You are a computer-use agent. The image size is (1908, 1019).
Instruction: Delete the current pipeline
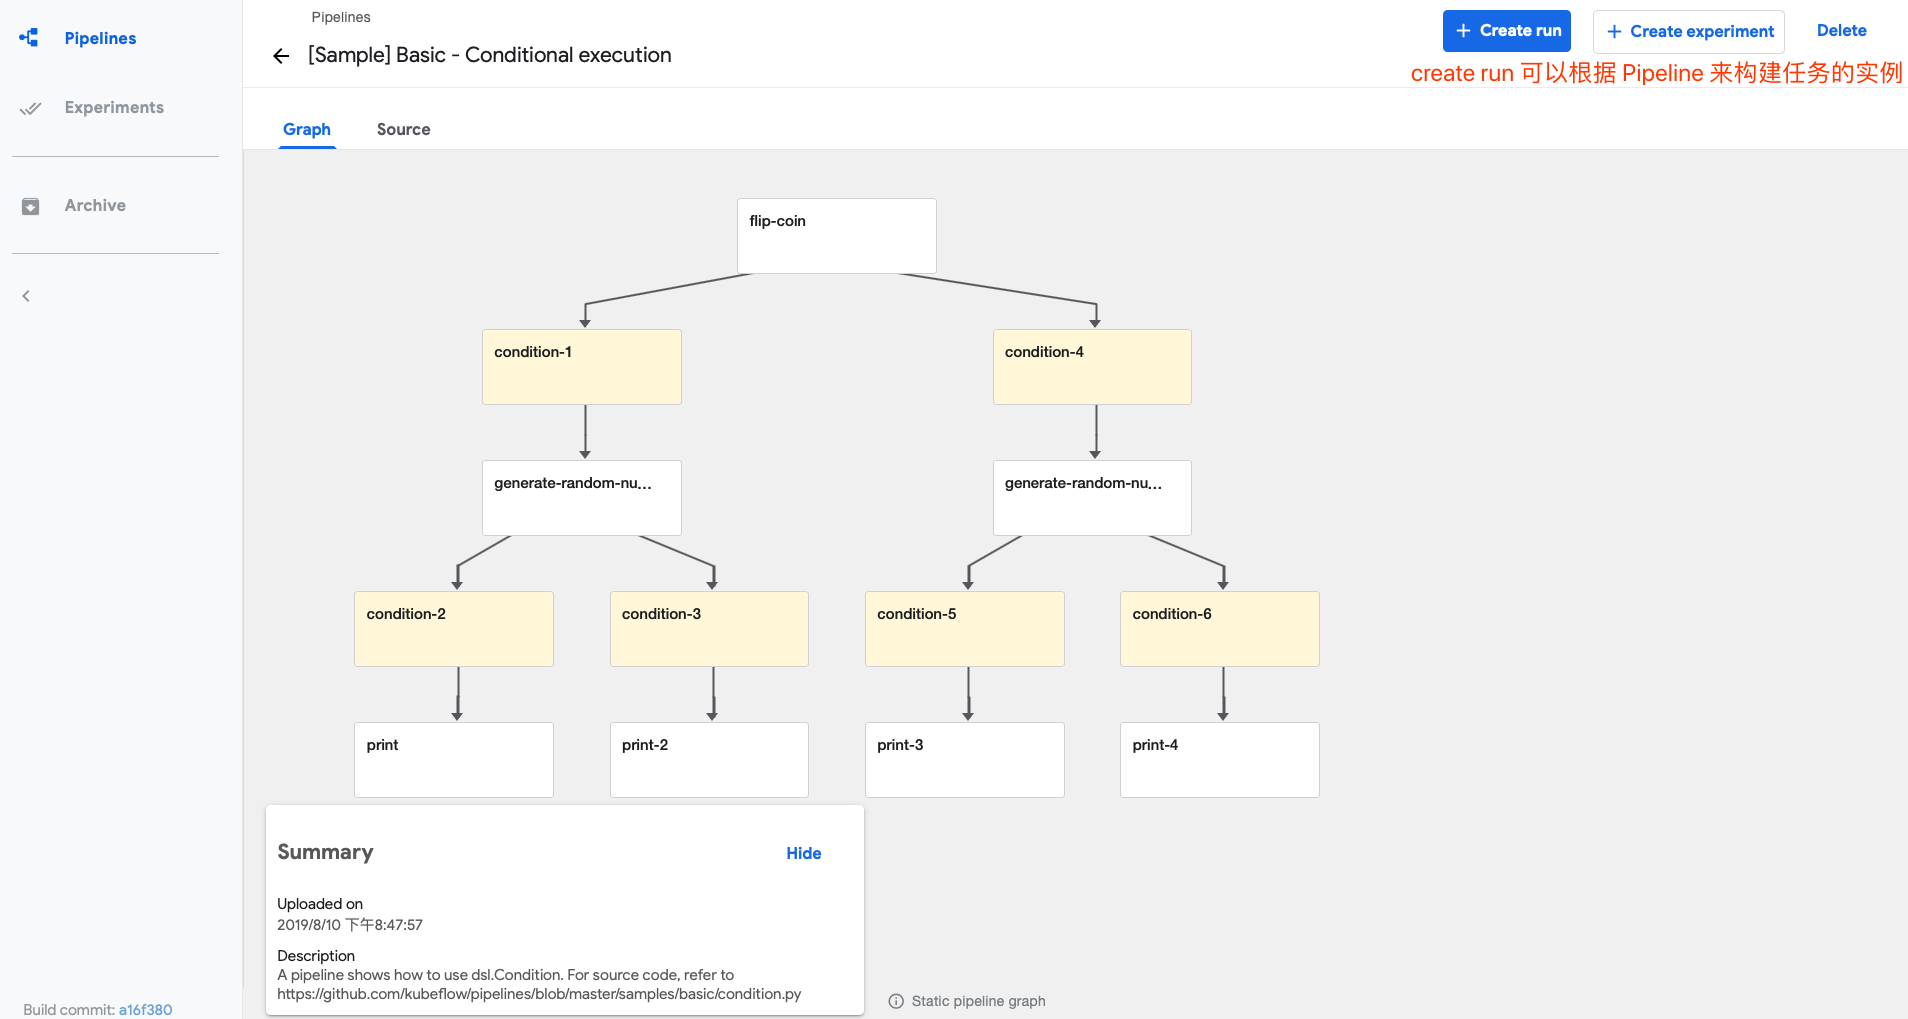(1841, 31)
